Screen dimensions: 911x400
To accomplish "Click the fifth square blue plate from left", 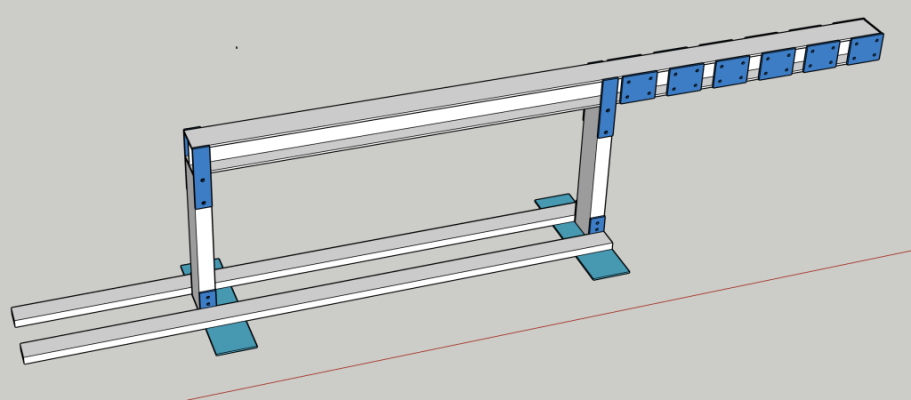I will tap(823, 57).
